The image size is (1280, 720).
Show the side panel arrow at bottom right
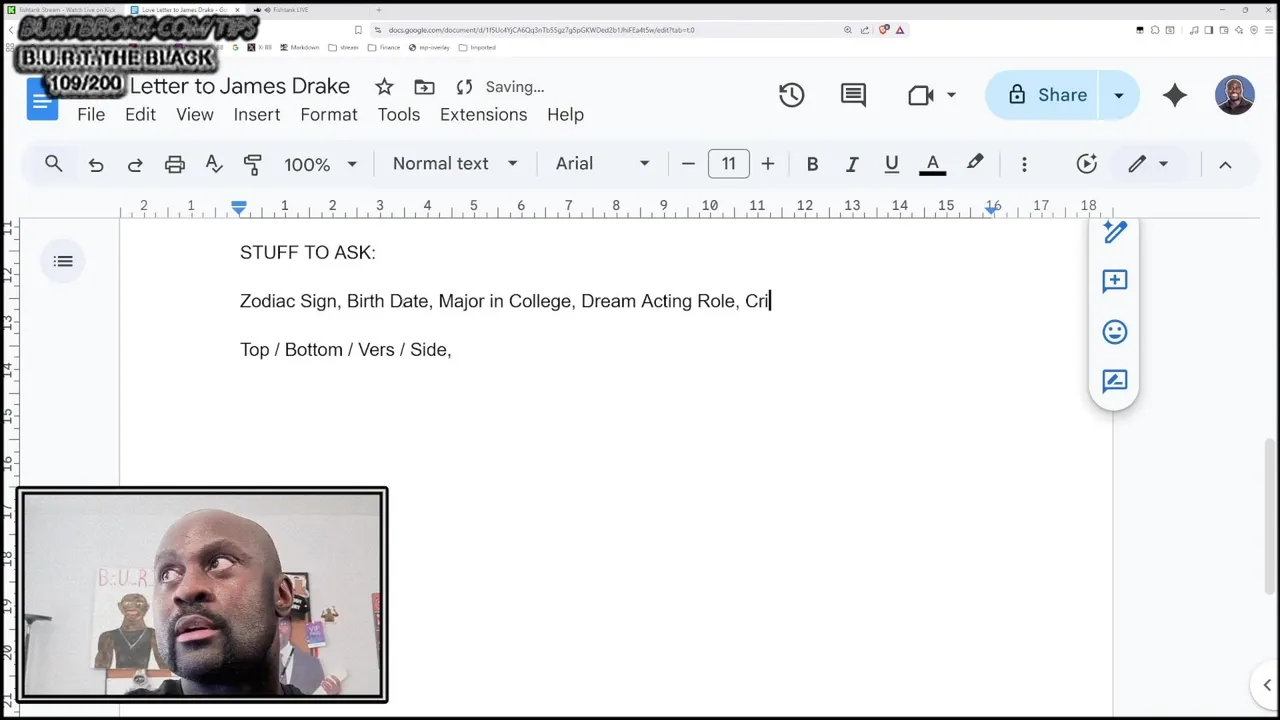[x=1267, y=686]
